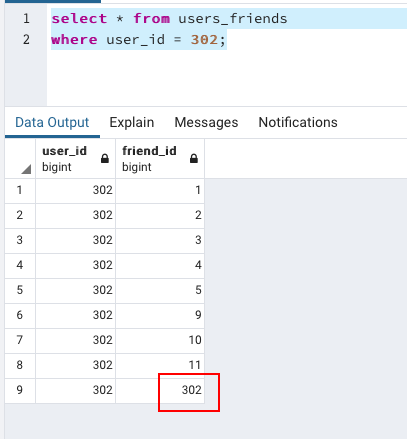Select result row number 3
Image resolution: width=407 pixels, height=439 pixels.
20,240
